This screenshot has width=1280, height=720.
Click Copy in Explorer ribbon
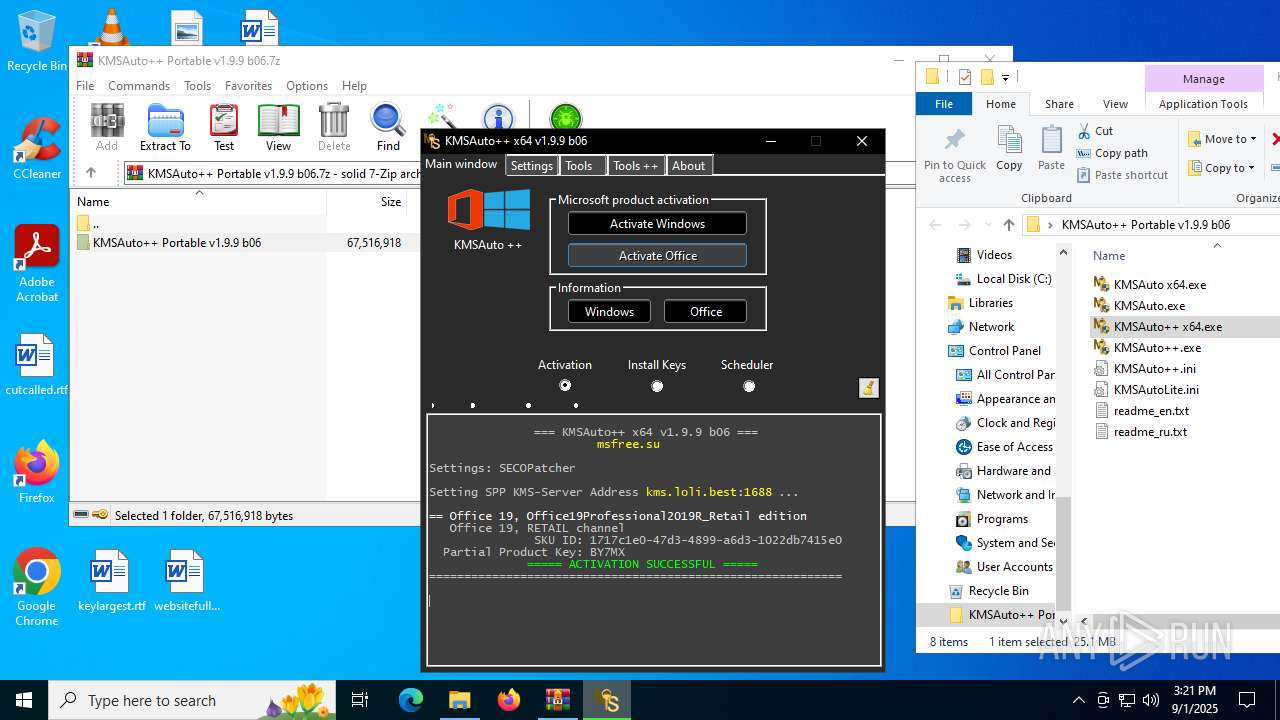tap(1009, 148)
